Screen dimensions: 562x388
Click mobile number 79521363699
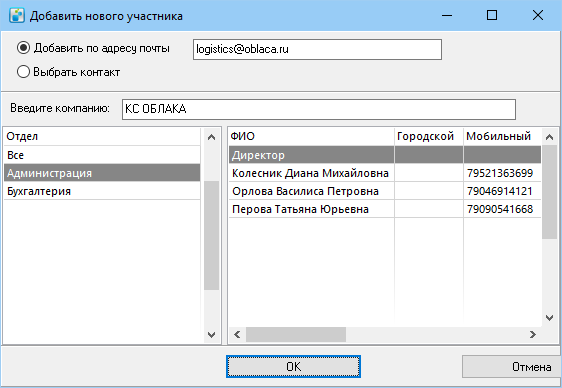pos(500,173)
